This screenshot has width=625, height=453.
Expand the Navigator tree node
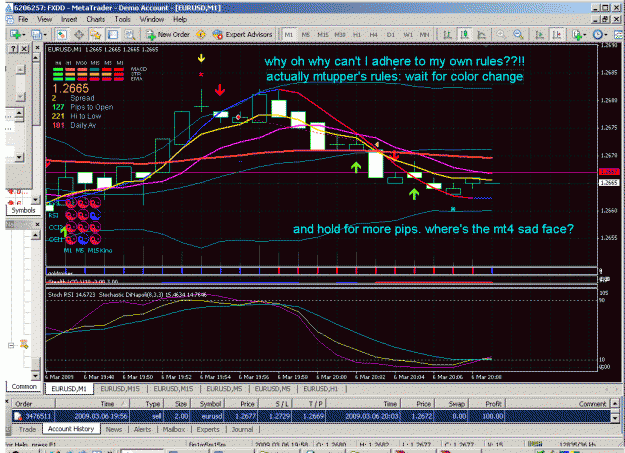[11, 345]
